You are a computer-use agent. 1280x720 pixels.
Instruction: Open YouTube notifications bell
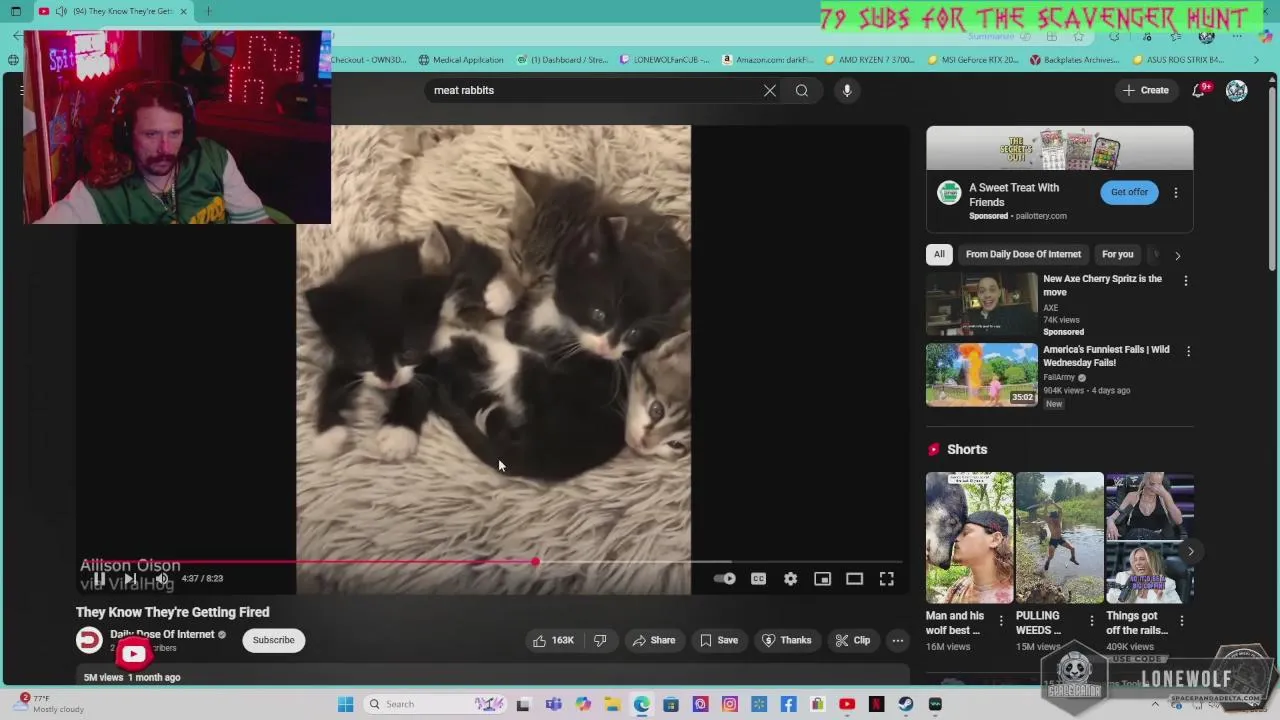tap(1199, 90)
